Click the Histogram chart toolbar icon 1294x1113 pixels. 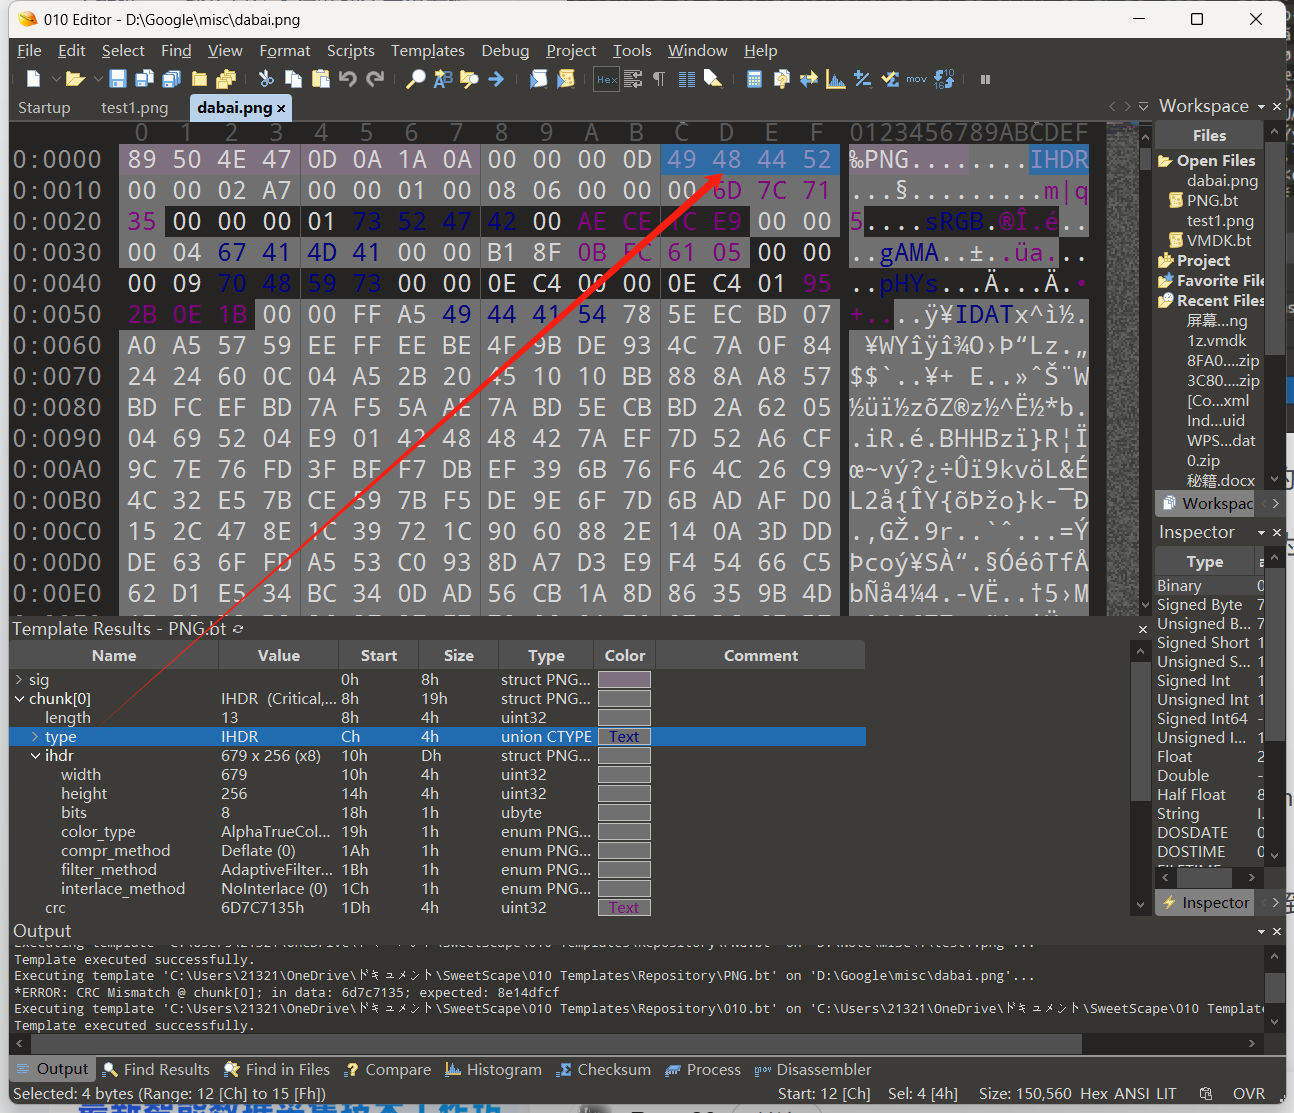pos(836,79)
